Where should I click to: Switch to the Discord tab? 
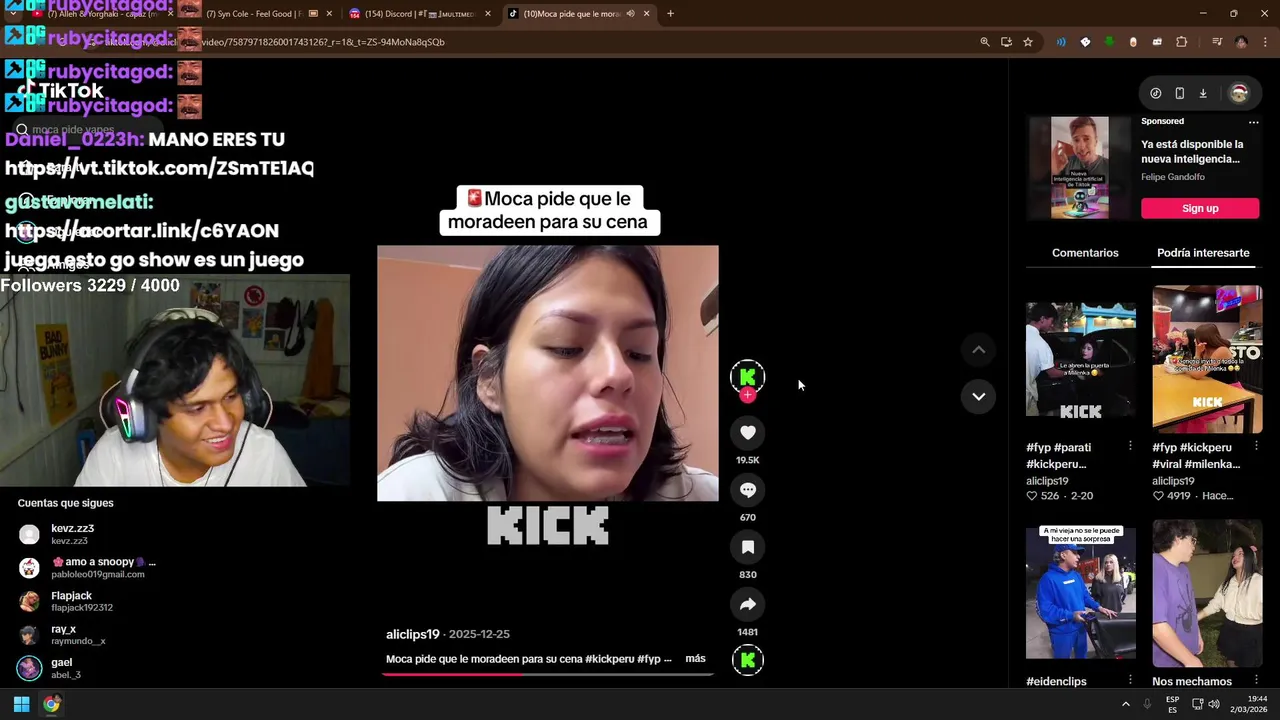pos(418,14)
